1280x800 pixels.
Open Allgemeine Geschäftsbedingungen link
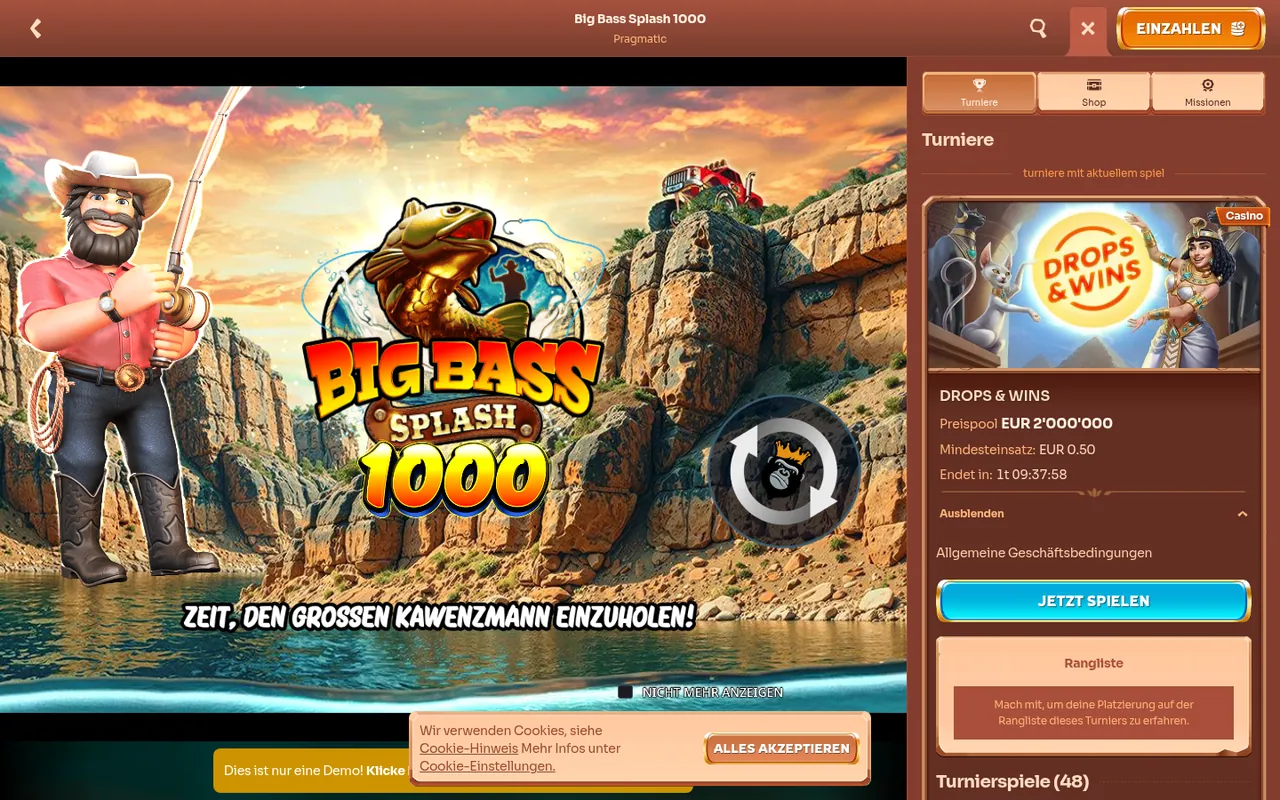pos(1044,553)
